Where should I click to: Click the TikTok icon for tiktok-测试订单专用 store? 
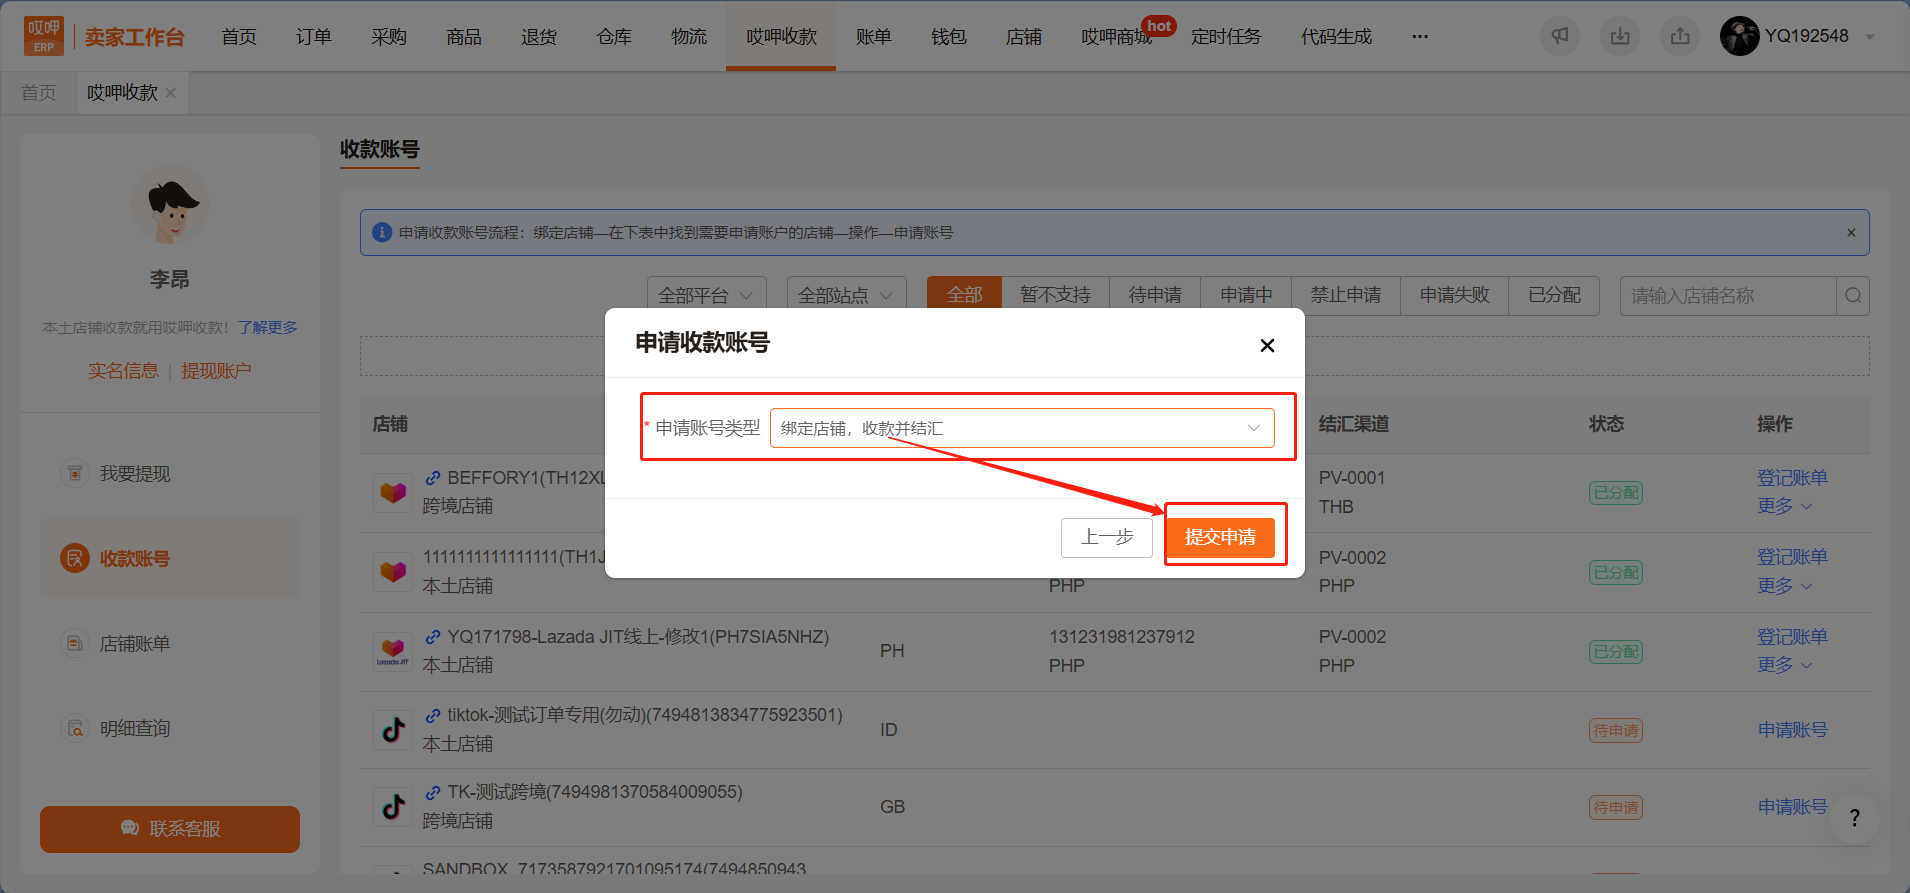[x=393, y=729]
